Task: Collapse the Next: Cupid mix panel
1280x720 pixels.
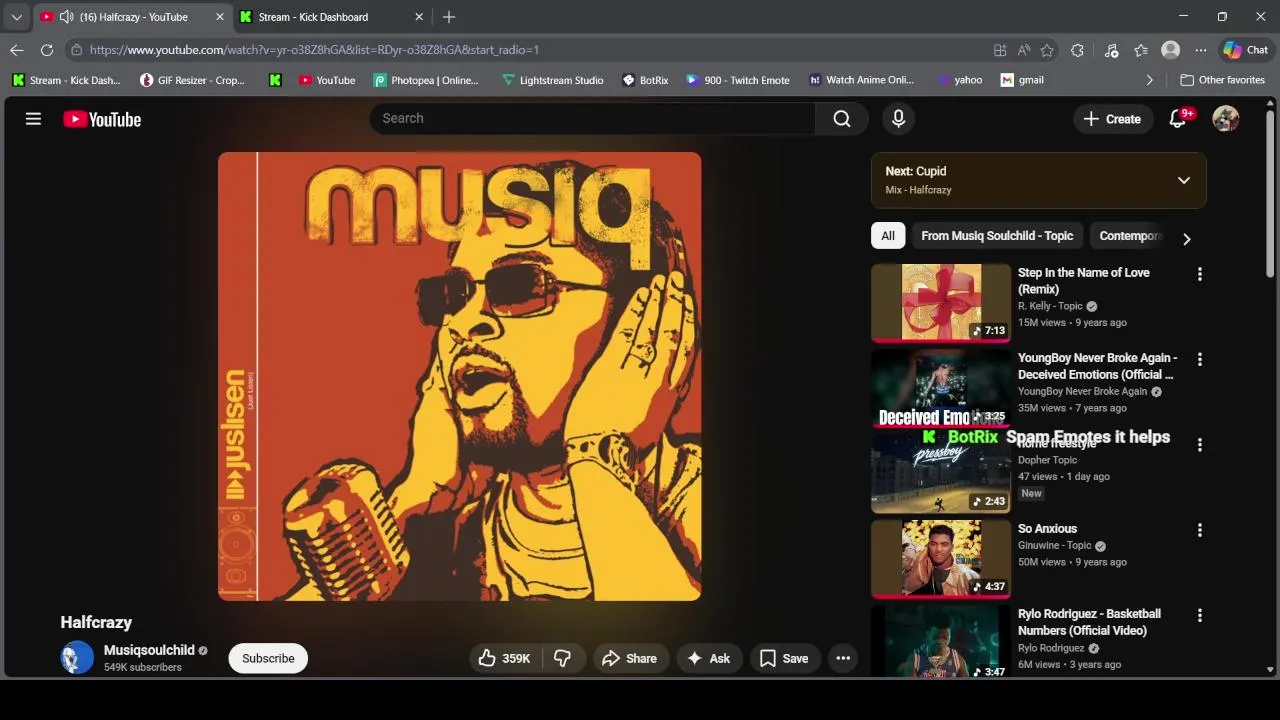Action: (1184, 180)
